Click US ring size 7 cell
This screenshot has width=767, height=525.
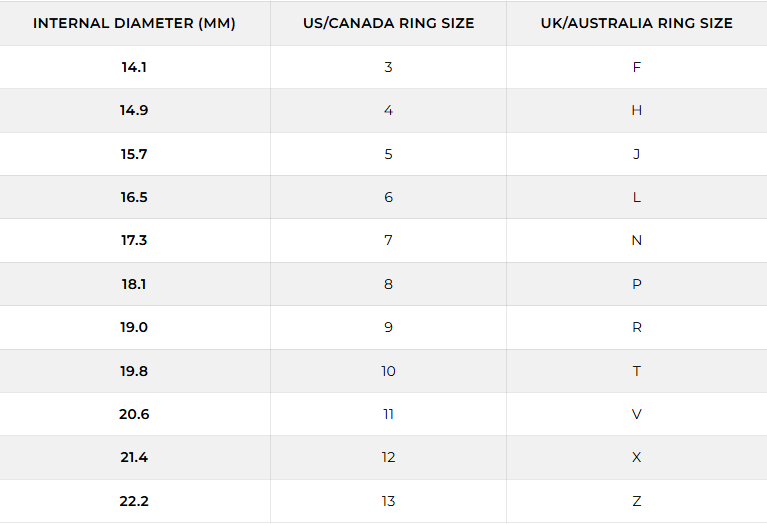pos(388,240)
